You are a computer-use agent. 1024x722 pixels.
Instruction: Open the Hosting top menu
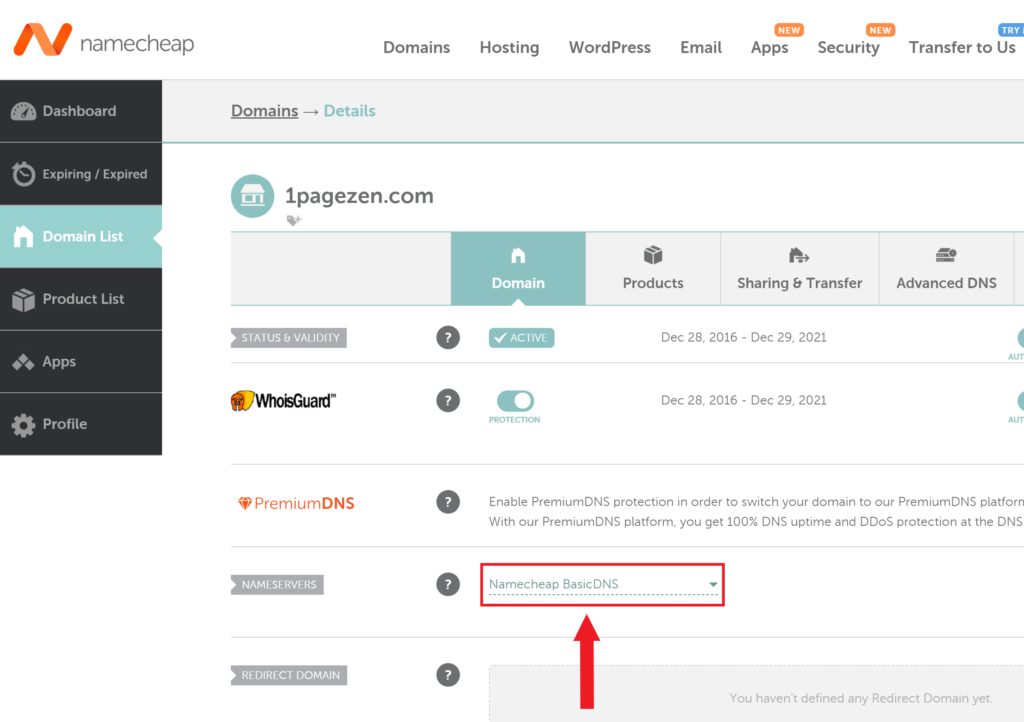pyautogui.click(x=509, y=48)
